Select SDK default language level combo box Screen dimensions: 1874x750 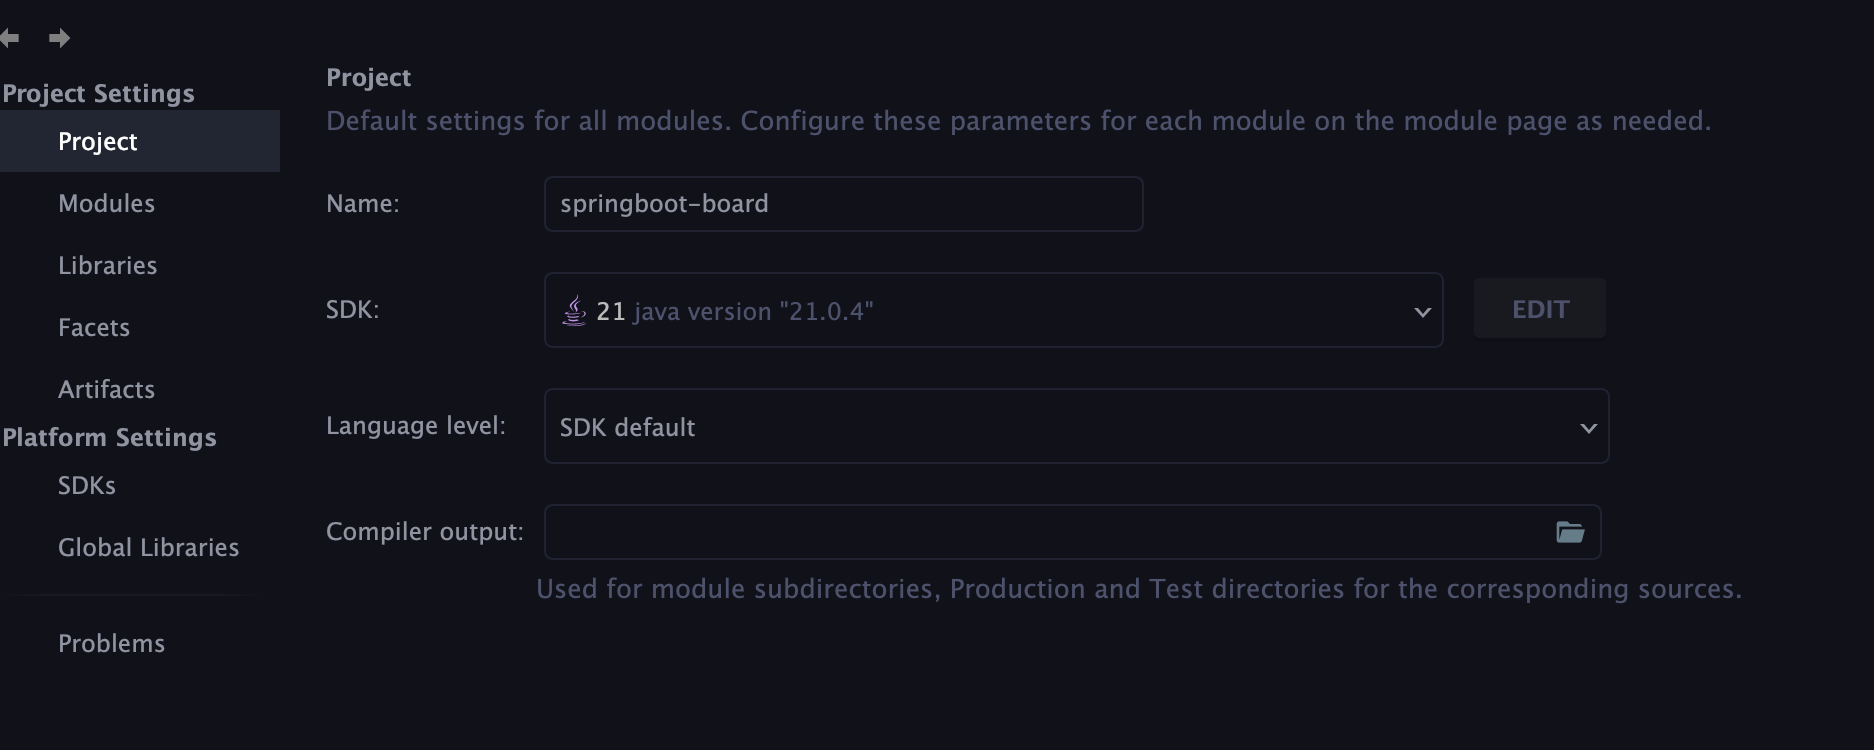point(1076,426)
